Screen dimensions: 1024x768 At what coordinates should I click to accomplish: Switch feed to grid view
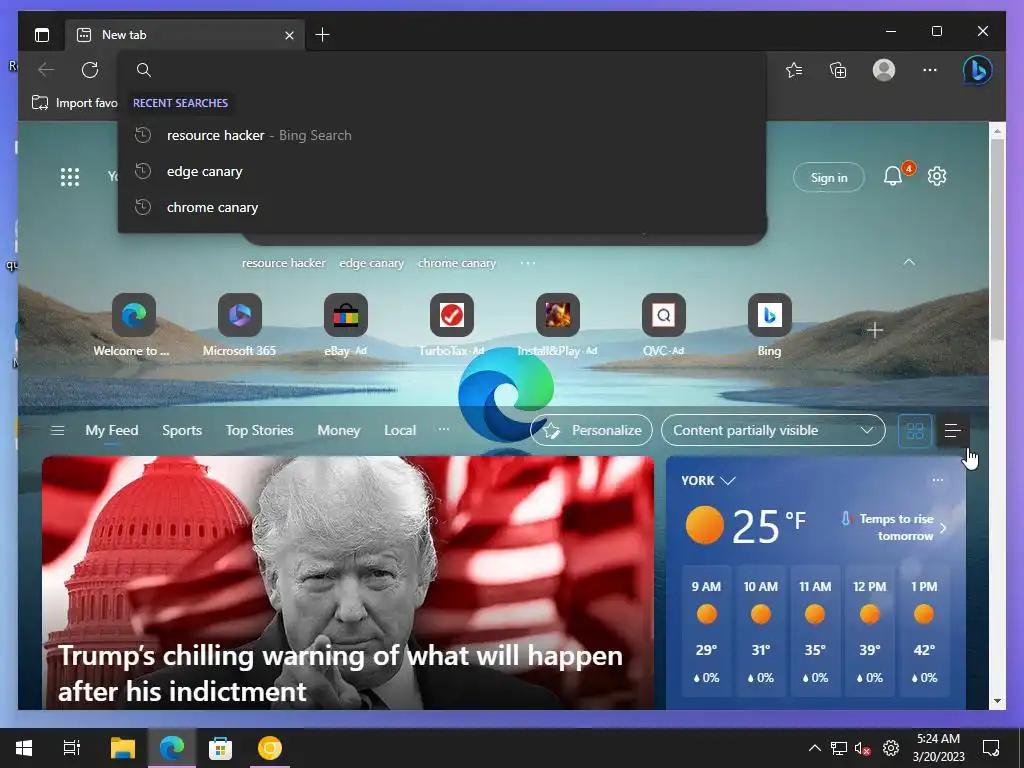click(x=915, y=431)
